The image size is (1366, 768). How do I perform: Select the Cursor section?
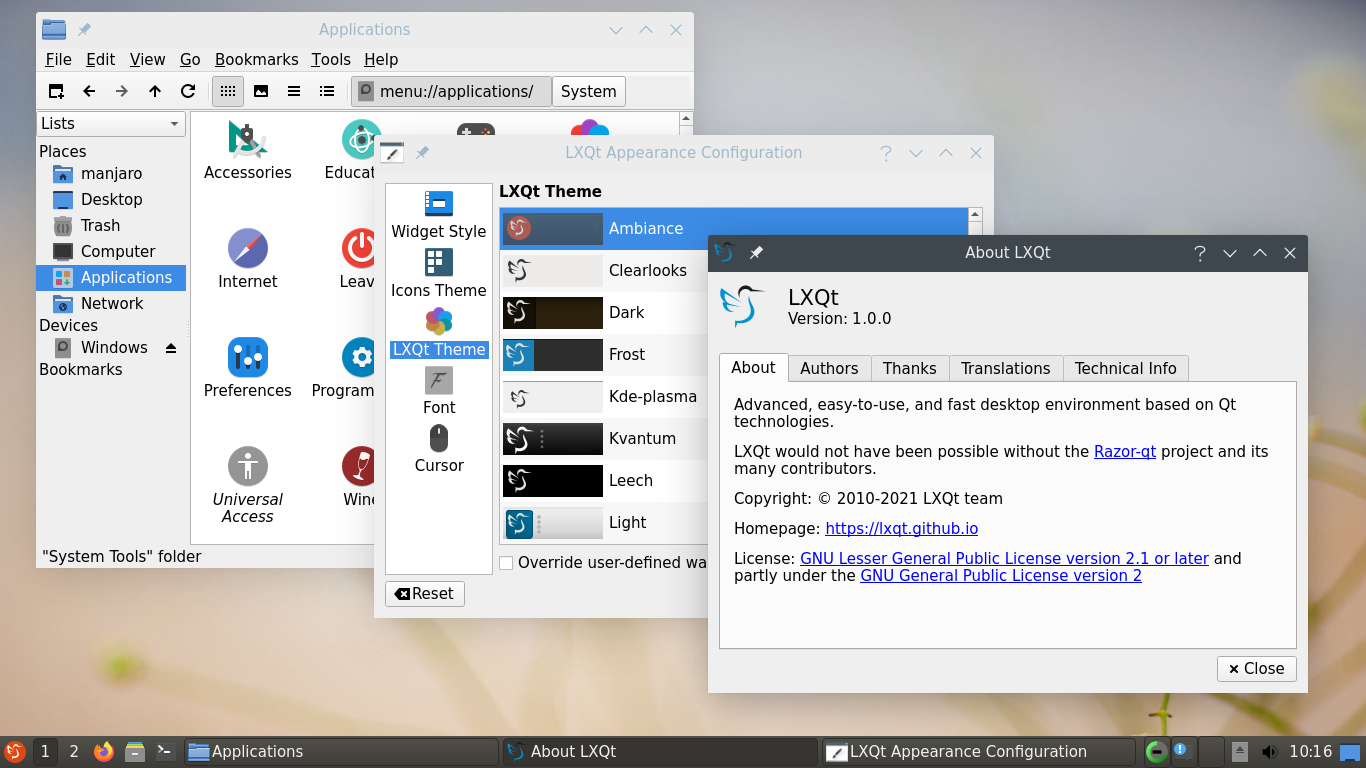(439, 449)
